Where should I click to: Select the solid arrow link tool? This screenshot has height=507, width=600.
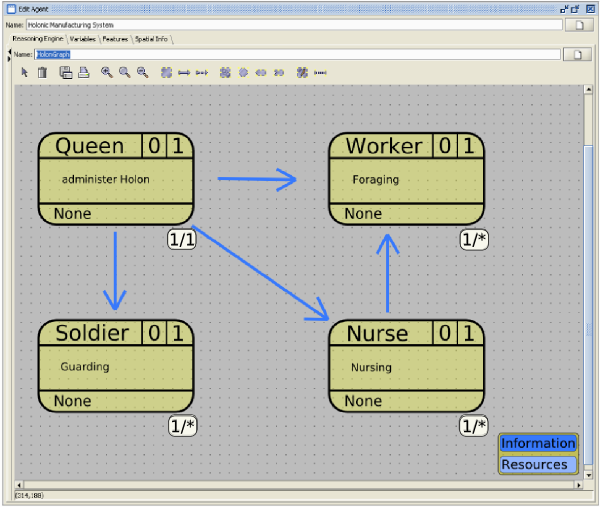[184, 72]
